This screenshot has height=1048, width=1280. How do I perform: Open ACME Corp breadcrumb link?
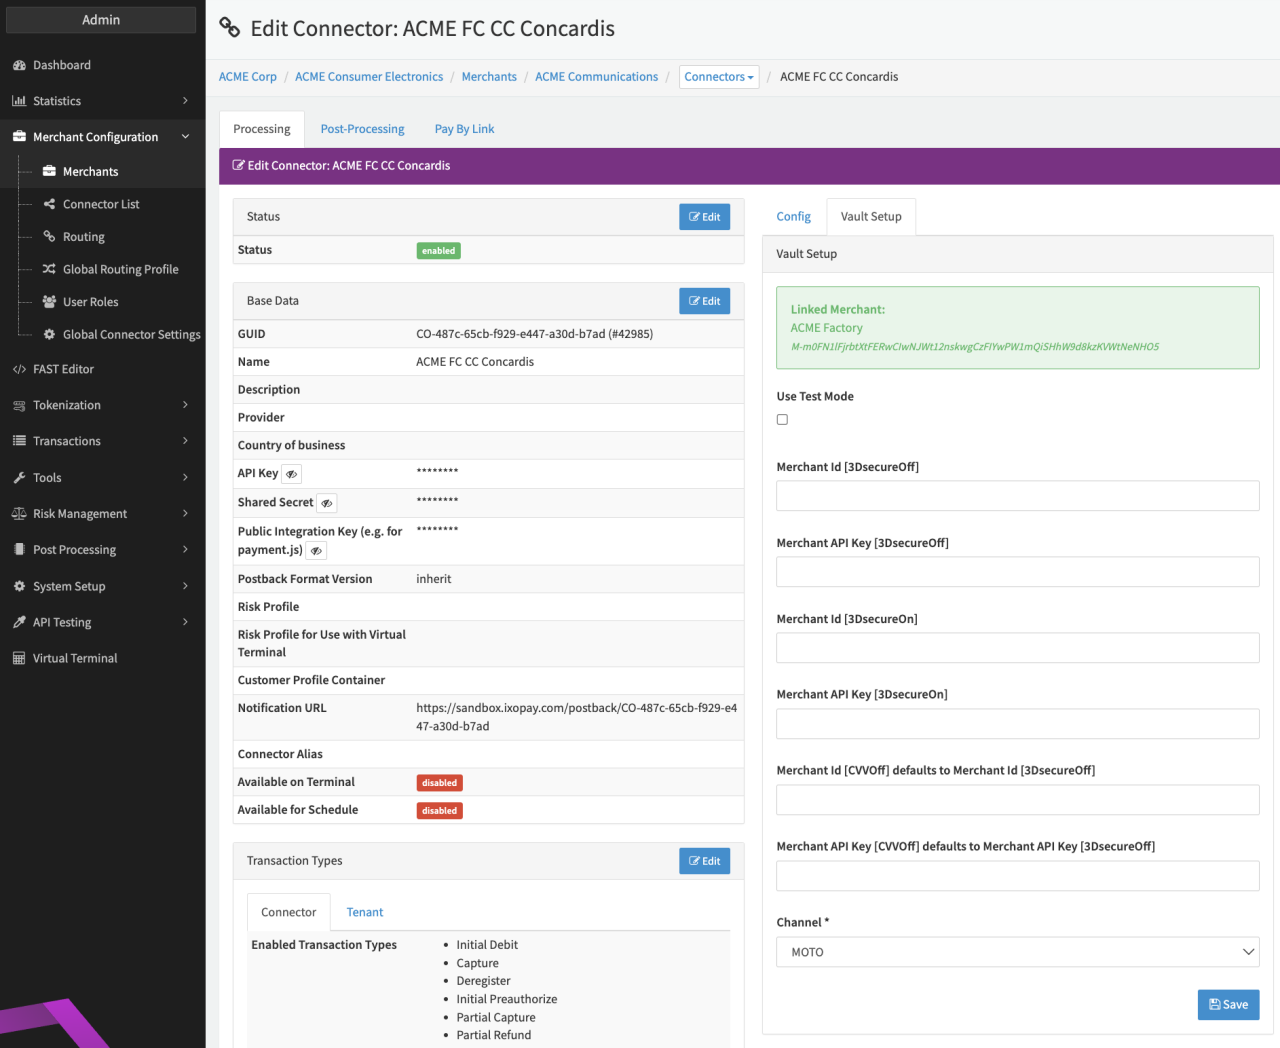(248, 77)
